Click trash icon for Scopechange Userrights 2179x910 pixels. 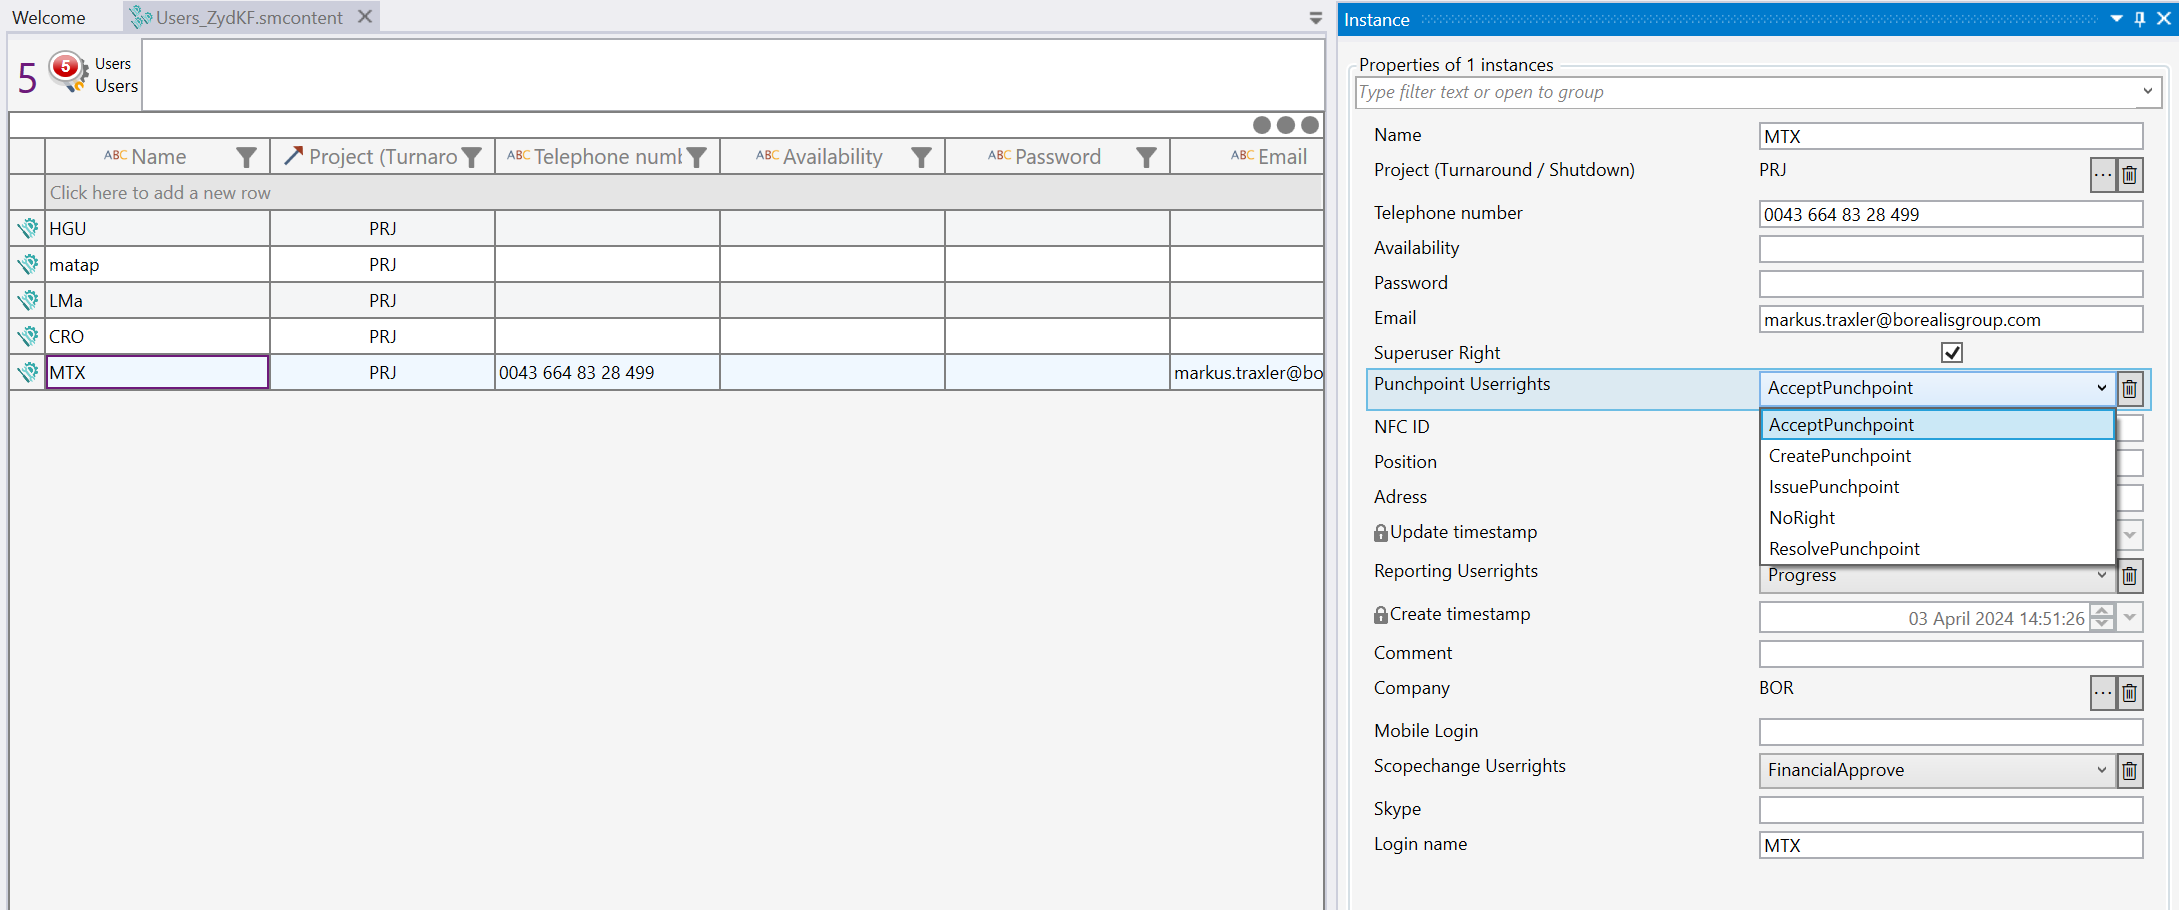[2130, 771]
